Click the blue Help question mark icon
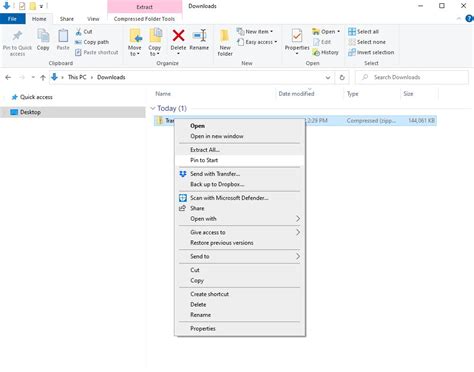The image size is (474, 372). tap(469, 19)
